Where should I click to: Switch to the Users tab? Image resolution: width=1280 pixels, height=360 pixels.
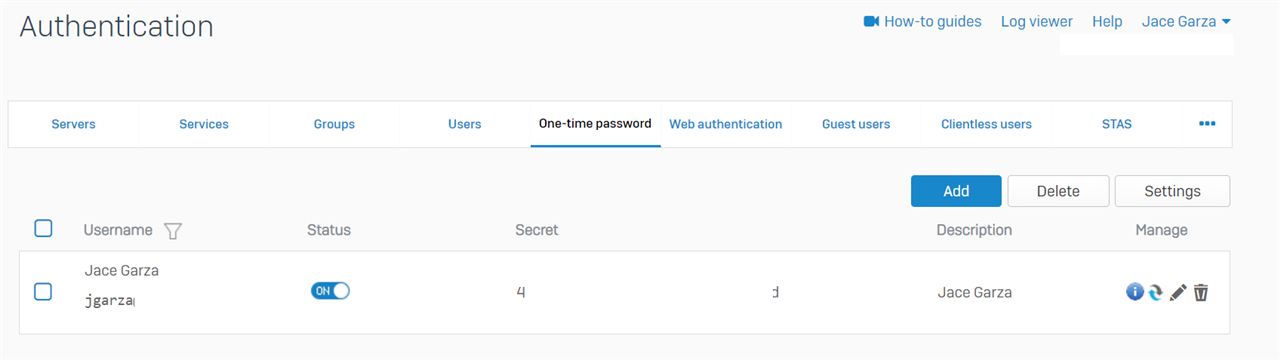pos(465,124)
